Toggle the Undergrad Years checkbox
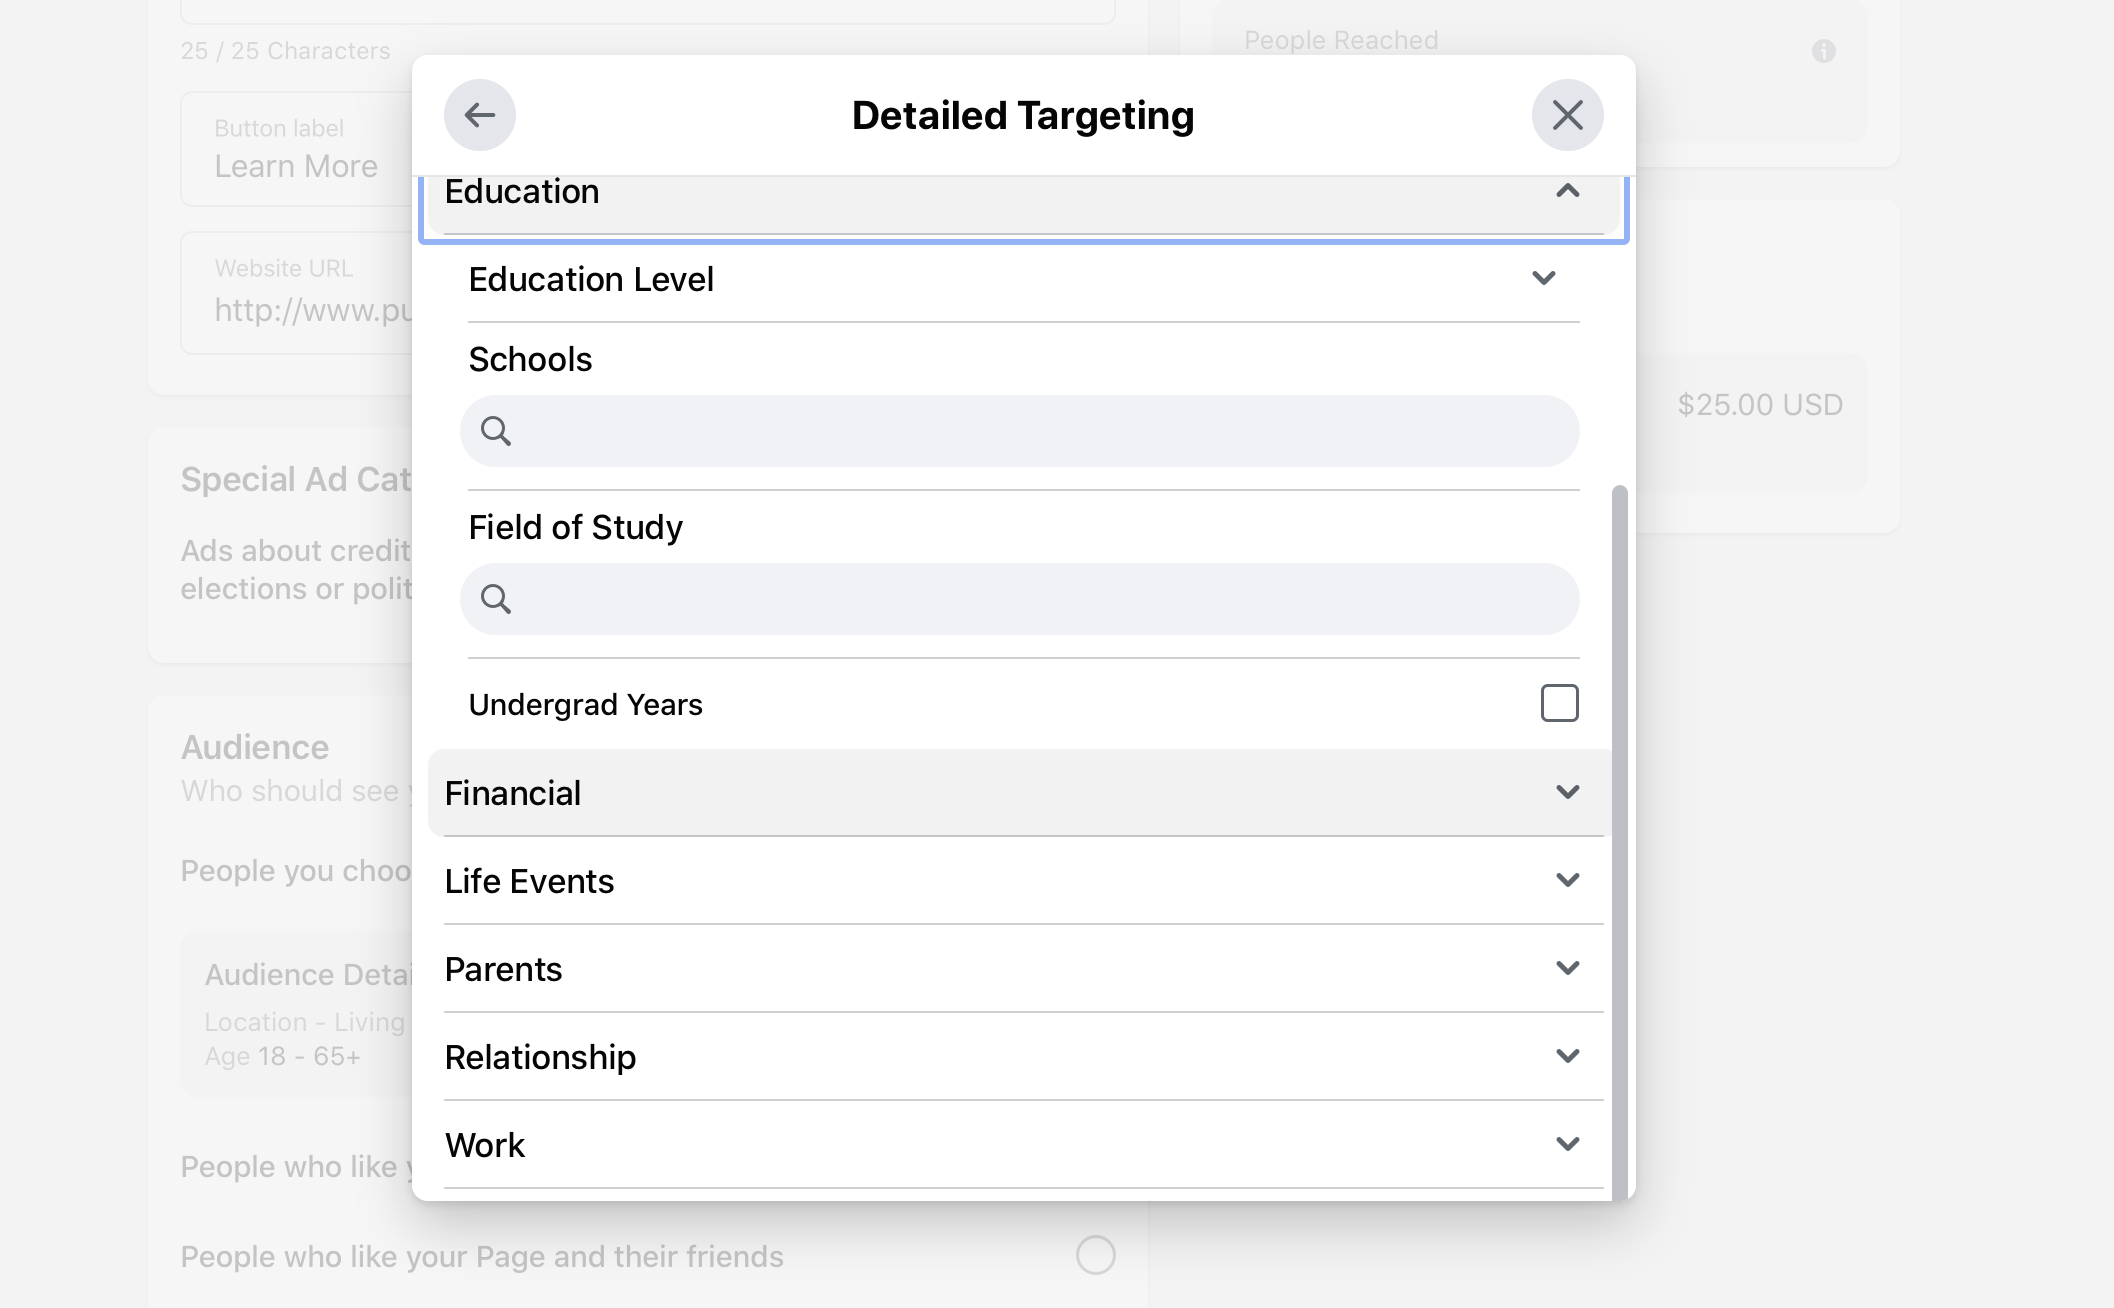 tap(1560, 702)
